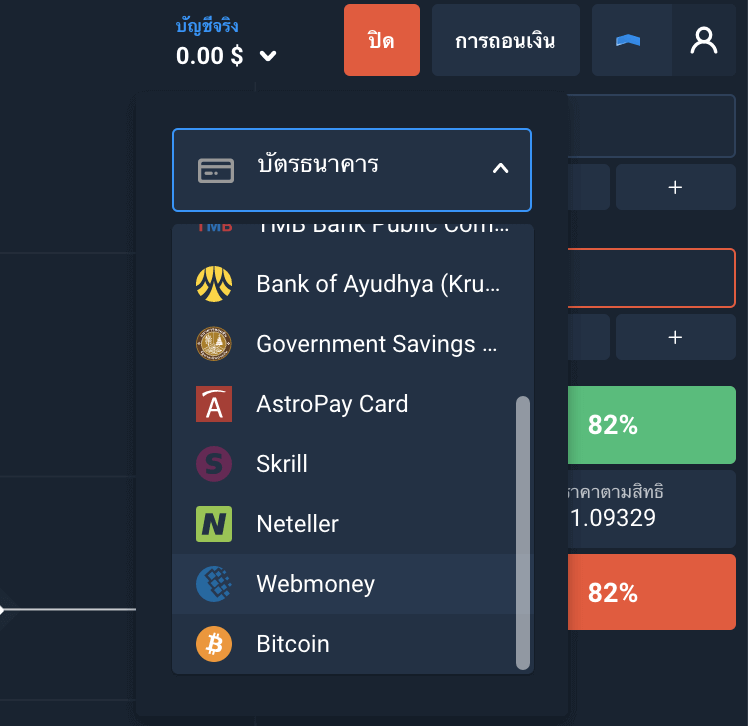This screenshot has height=726, width=748.
Task: Click the green 82% call button
Action: (x=652, y=425)
